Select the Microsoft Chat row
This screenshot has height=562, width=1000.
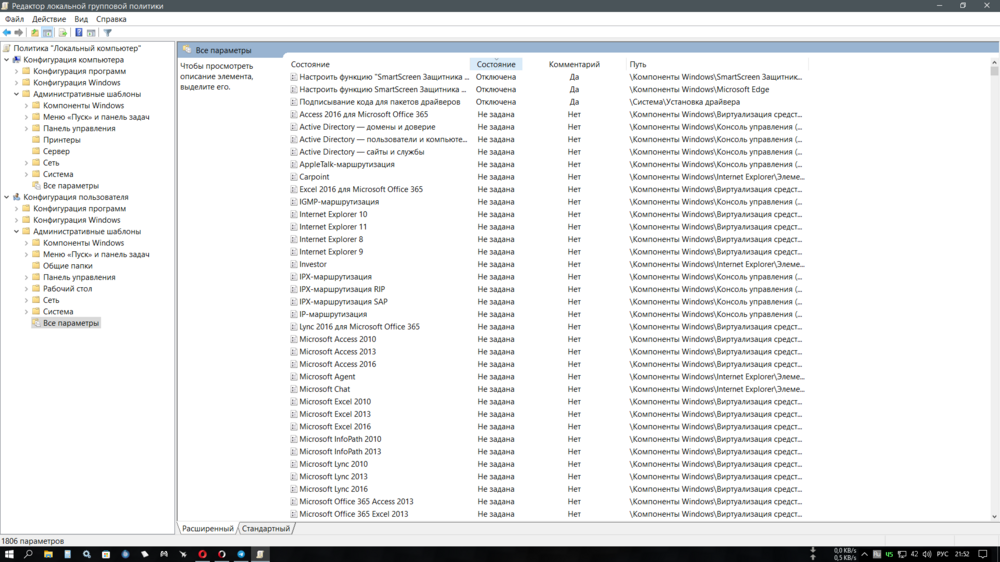(547, 389)
